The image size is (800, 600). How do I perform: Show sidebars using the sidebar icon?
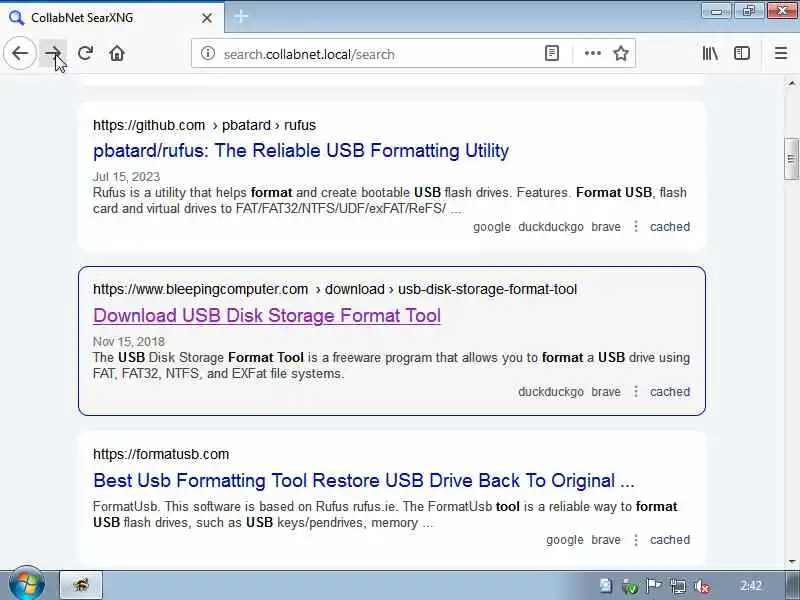pyautogui.click(x=742, y=53)
